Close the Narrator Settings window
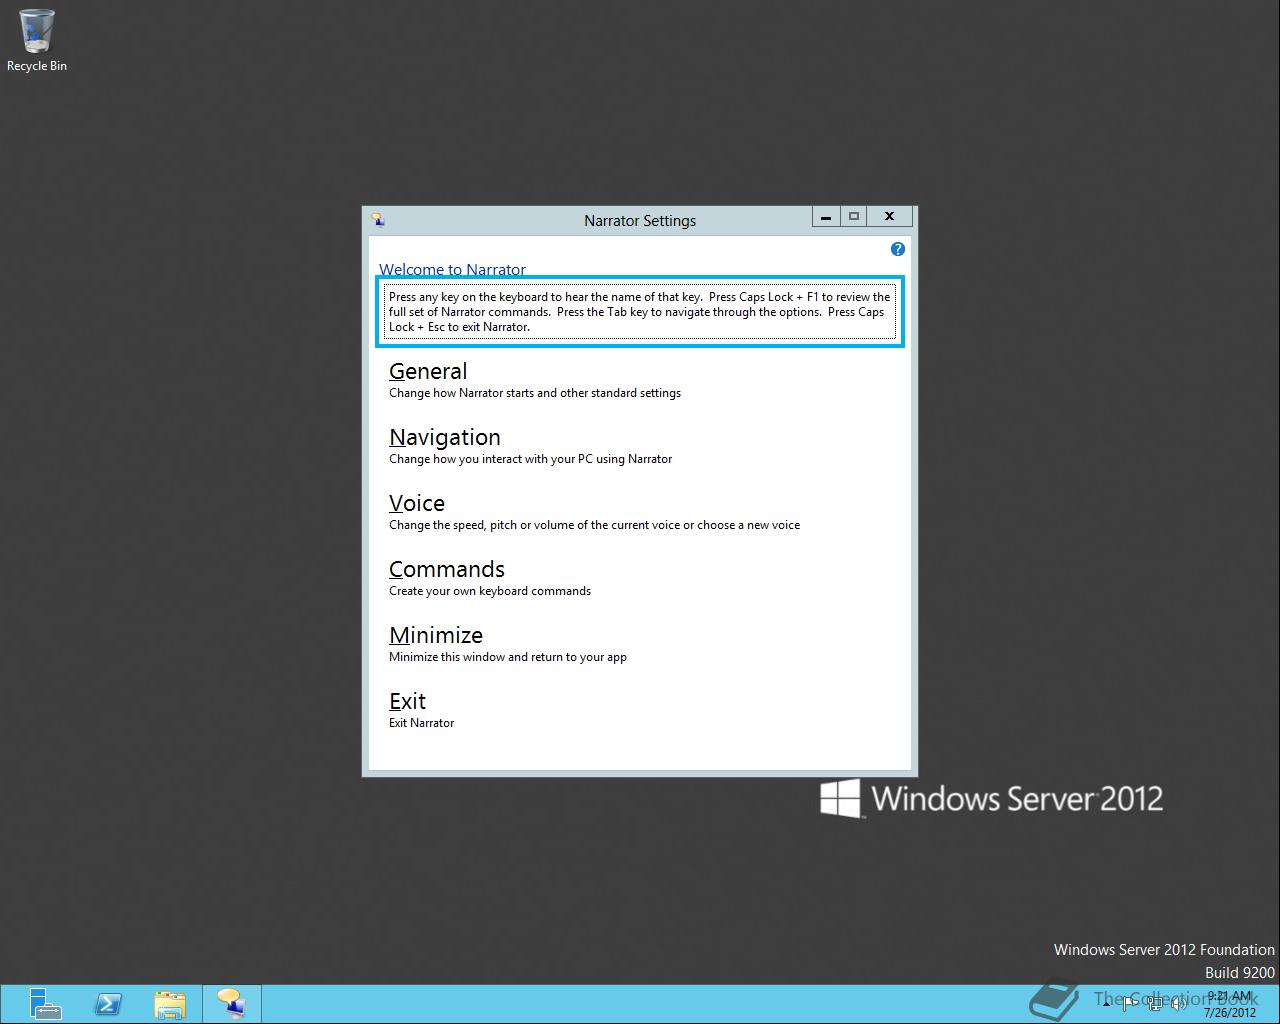This screenshot has height=1024, width=1280. (x=889, y=216)
